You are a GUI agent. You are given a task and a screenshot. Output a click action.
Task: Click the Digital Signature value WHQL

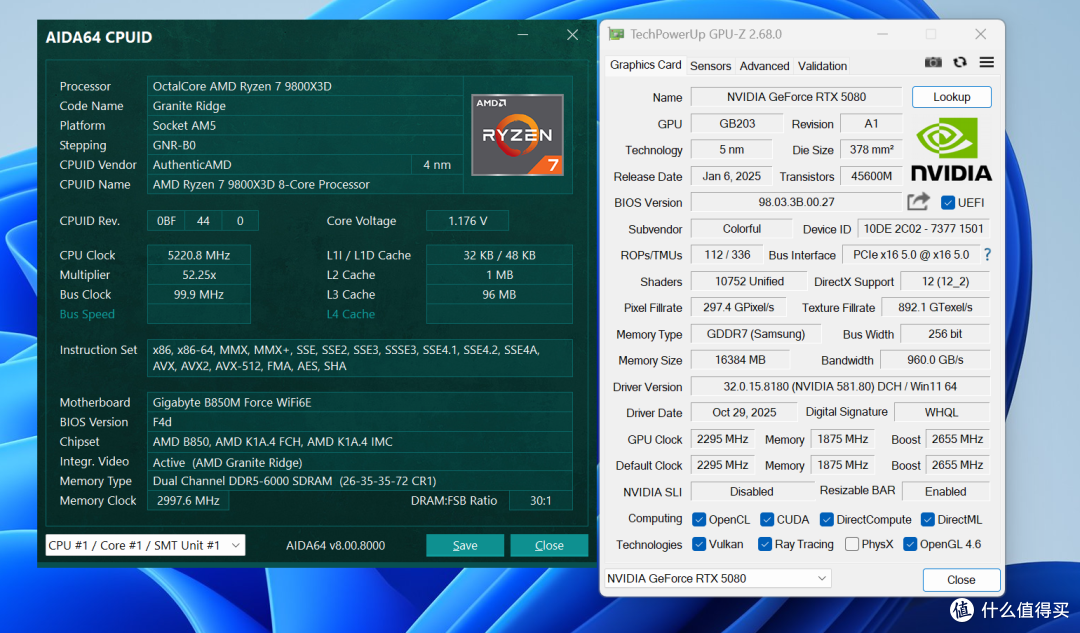941,413
